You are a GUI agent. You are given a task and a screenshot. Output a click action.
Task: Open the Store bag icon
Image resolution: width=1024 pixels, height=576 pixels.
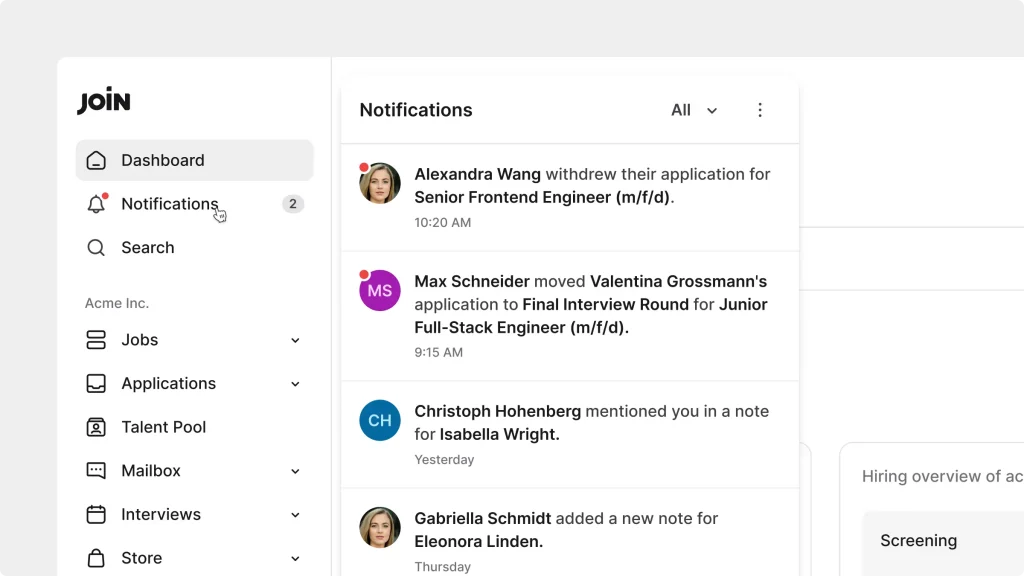click(x=96, y=558)
